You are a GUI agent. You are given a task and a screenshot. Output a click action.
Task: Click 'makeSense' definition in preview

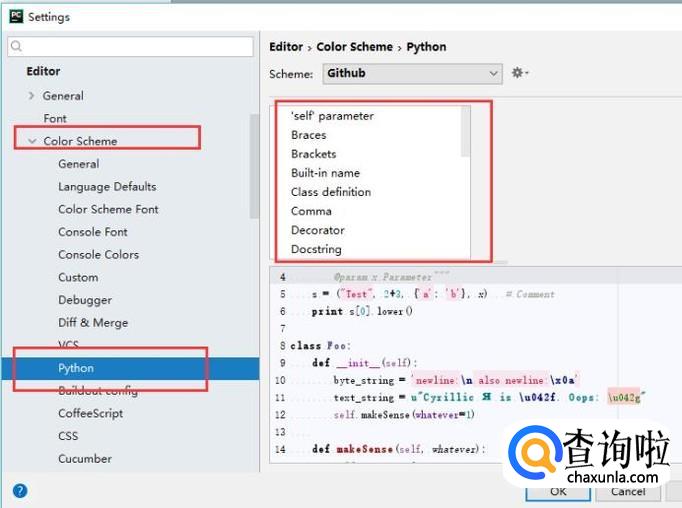pos(364,449)
